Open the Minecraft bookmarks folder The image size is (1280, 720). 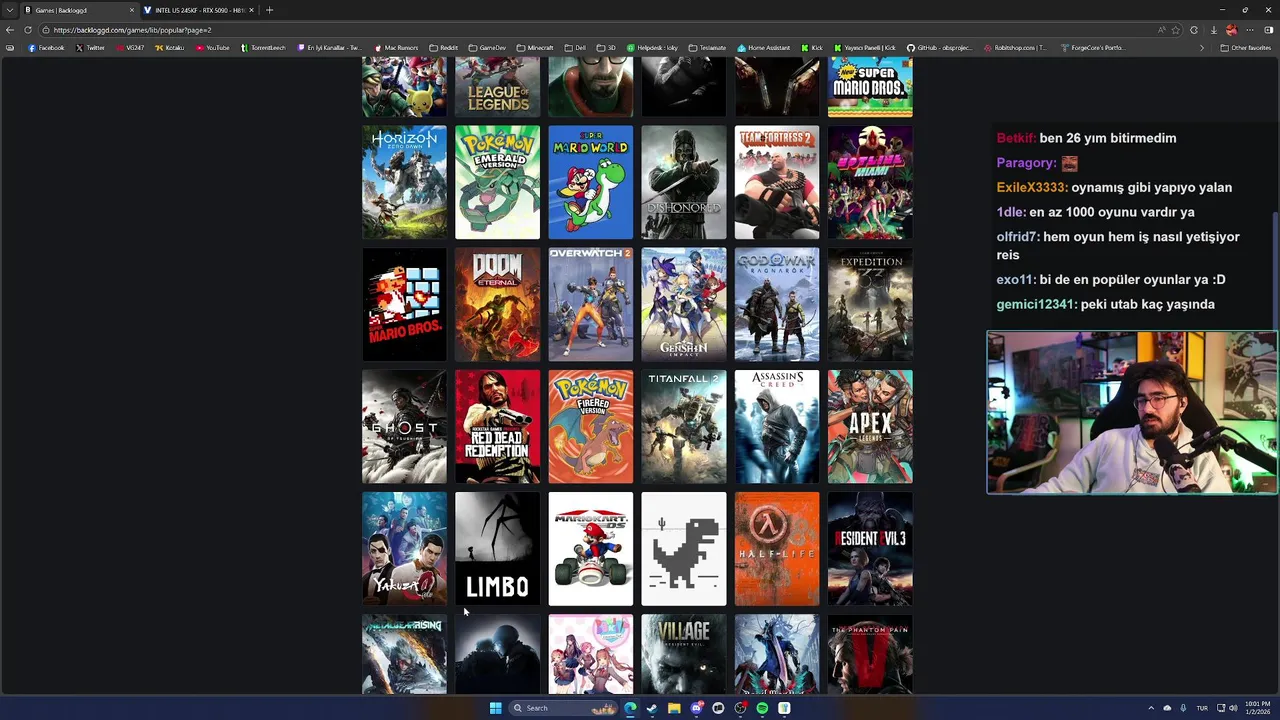pyautogui.click(x=535, y=48)
